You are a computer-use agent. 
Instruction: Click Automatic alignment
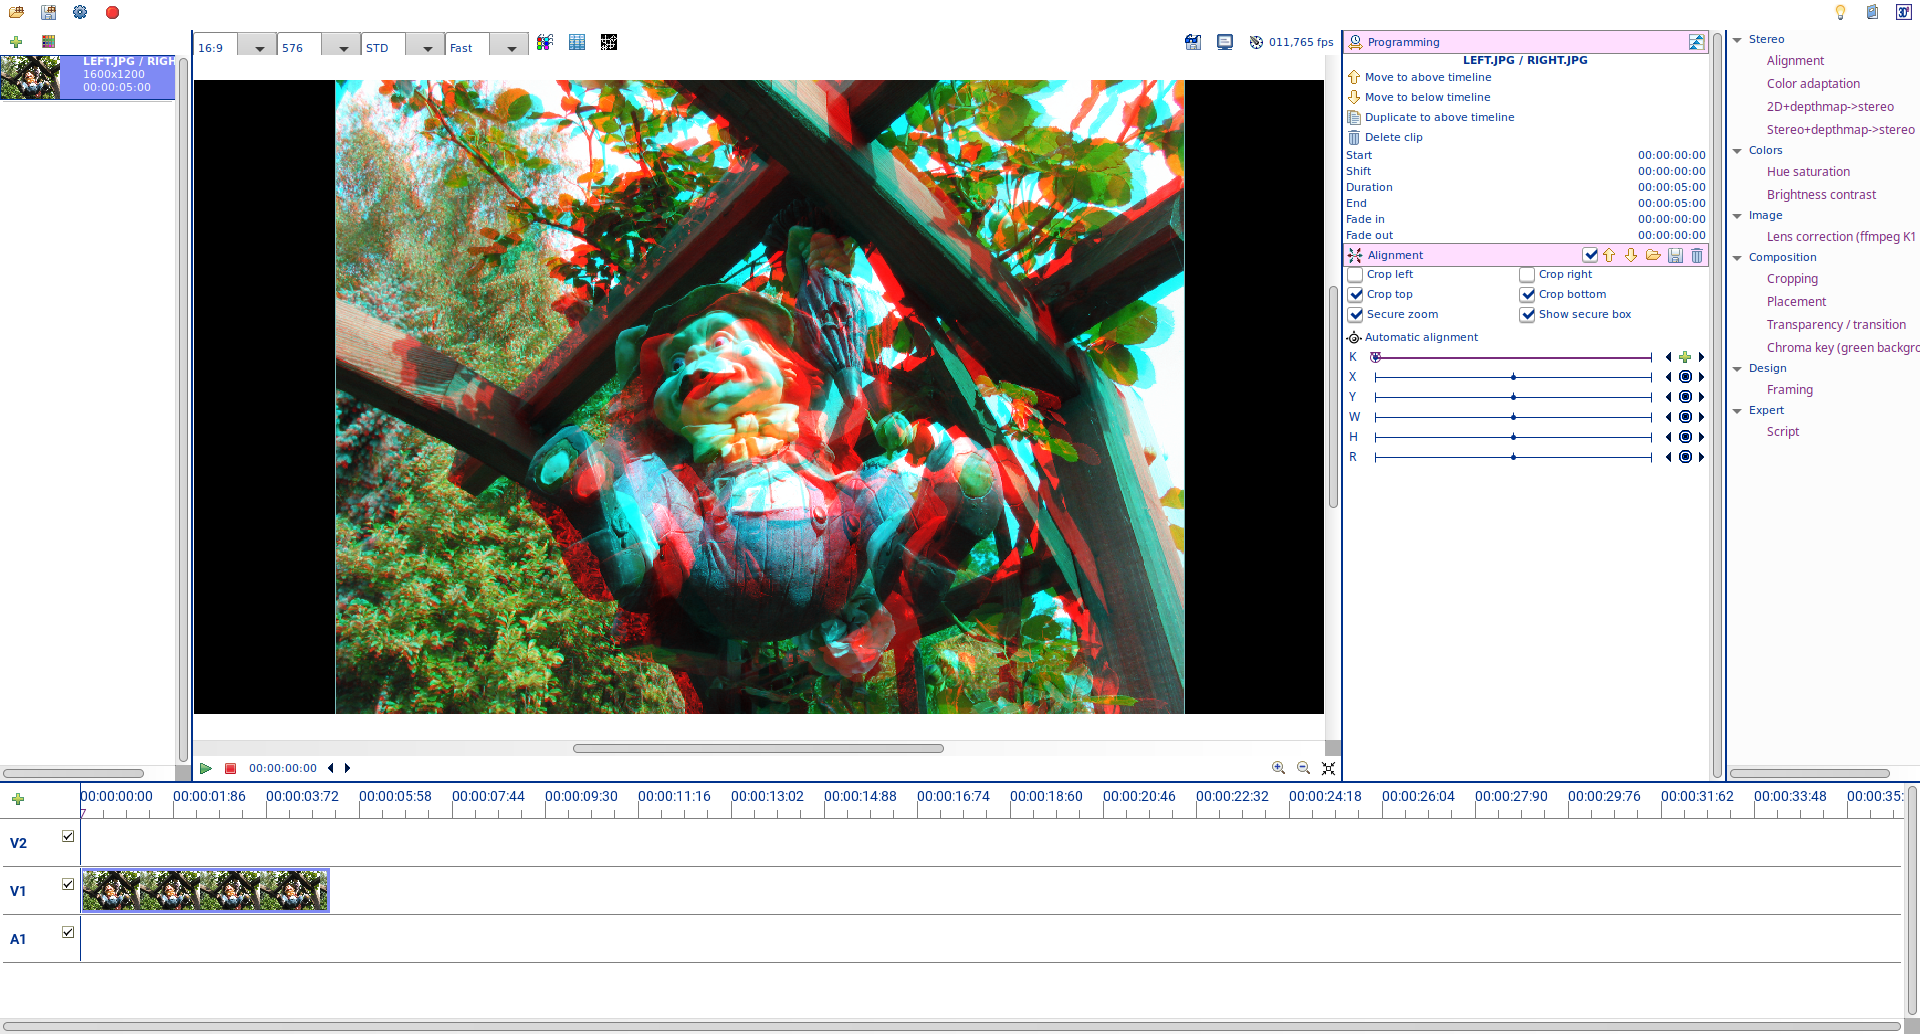point(1421,338)
